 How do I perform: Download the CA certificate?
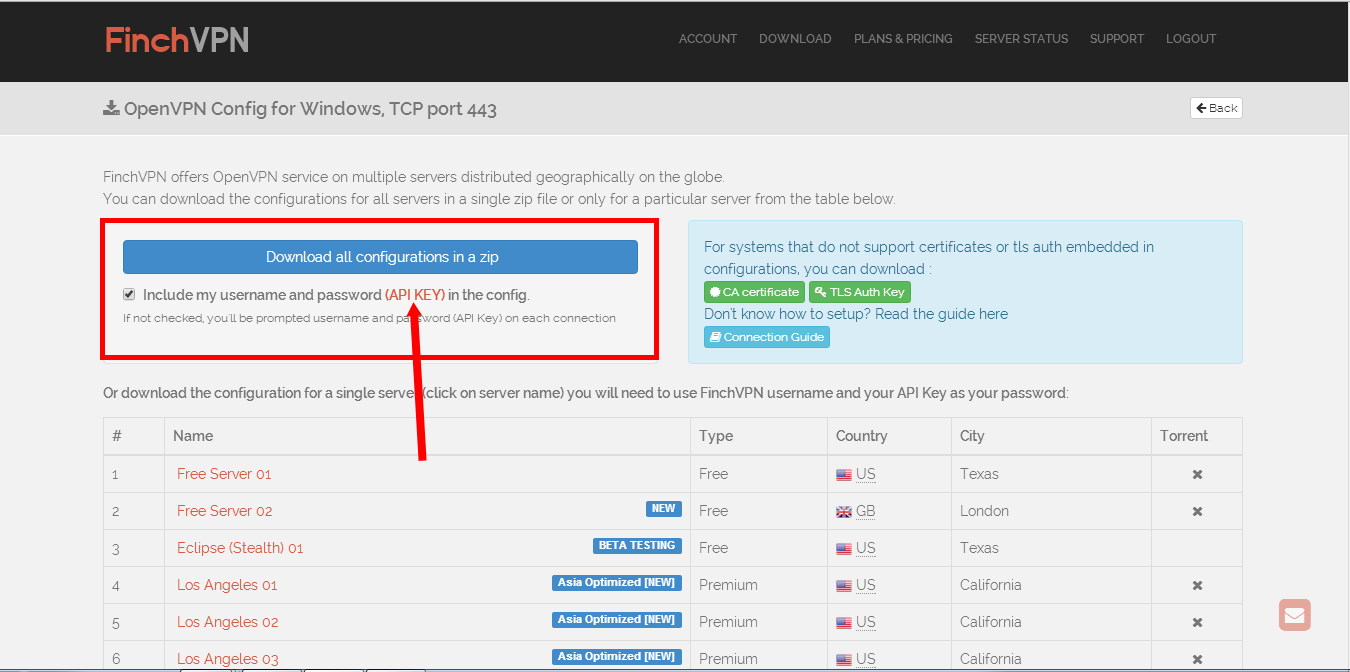pos(754,292)
